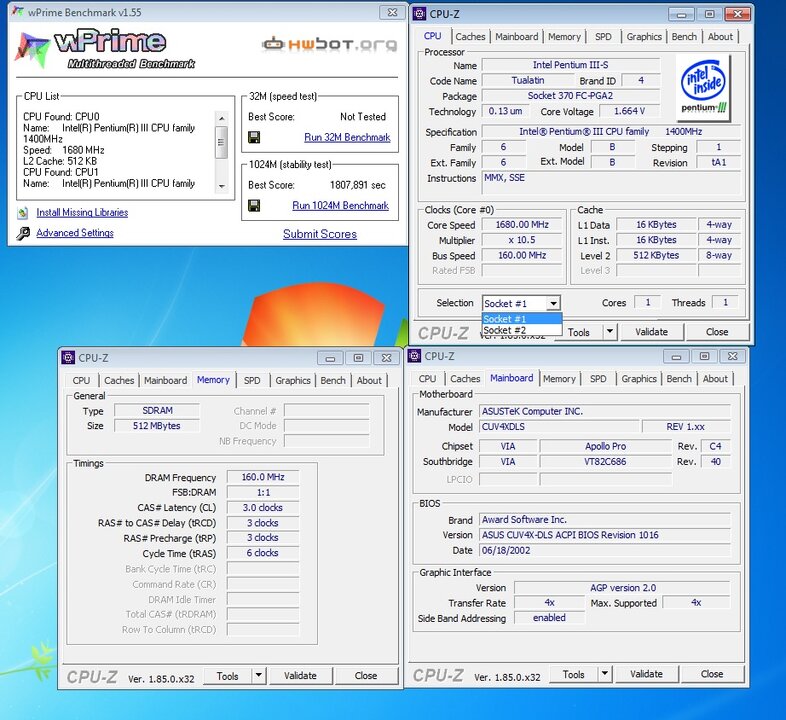Switch to Memory tab in CPU window

pos(564,37)
